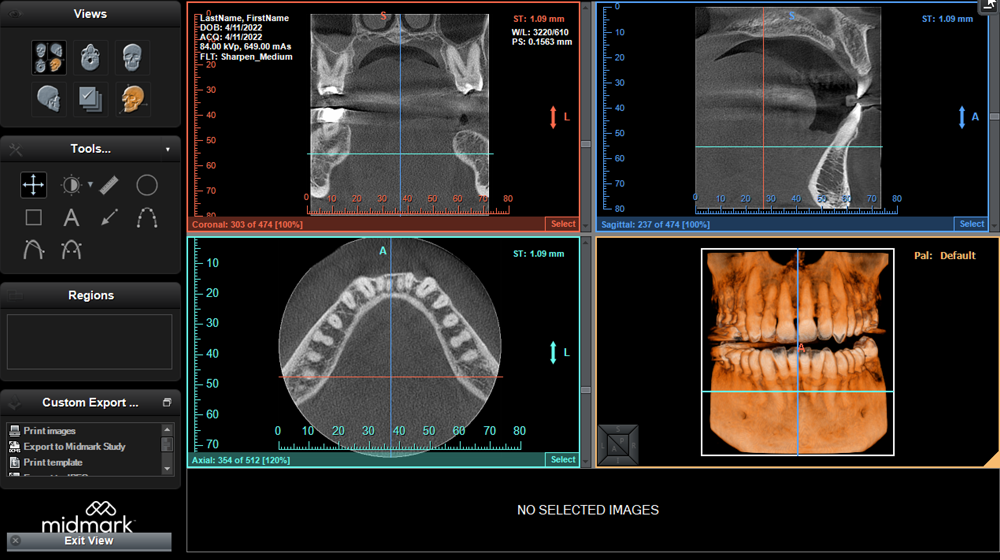Select the arch with tangent line tool

(x=33, y=249)
